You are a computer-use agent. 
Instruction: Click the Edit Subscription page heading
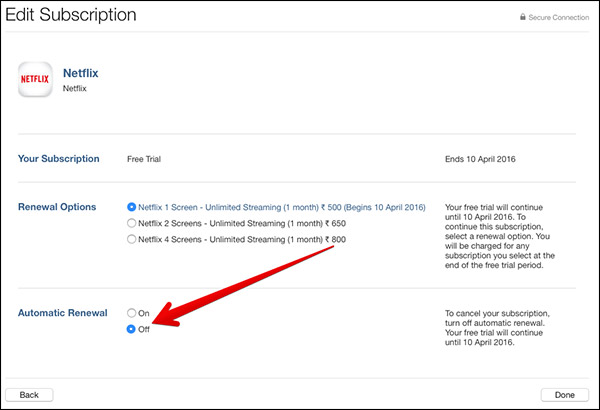coord(70,16)
